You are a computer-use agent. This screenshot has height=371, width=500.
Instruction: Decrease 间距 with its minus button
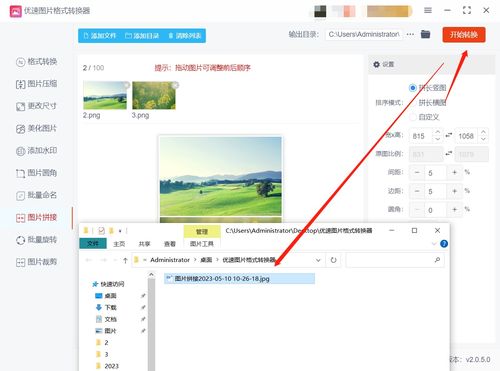417,173
